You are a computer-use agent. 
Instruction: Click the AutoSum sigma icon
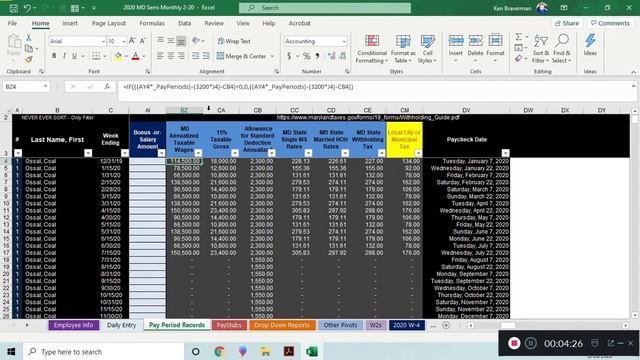pyautogui.click(x=518, y=37)
